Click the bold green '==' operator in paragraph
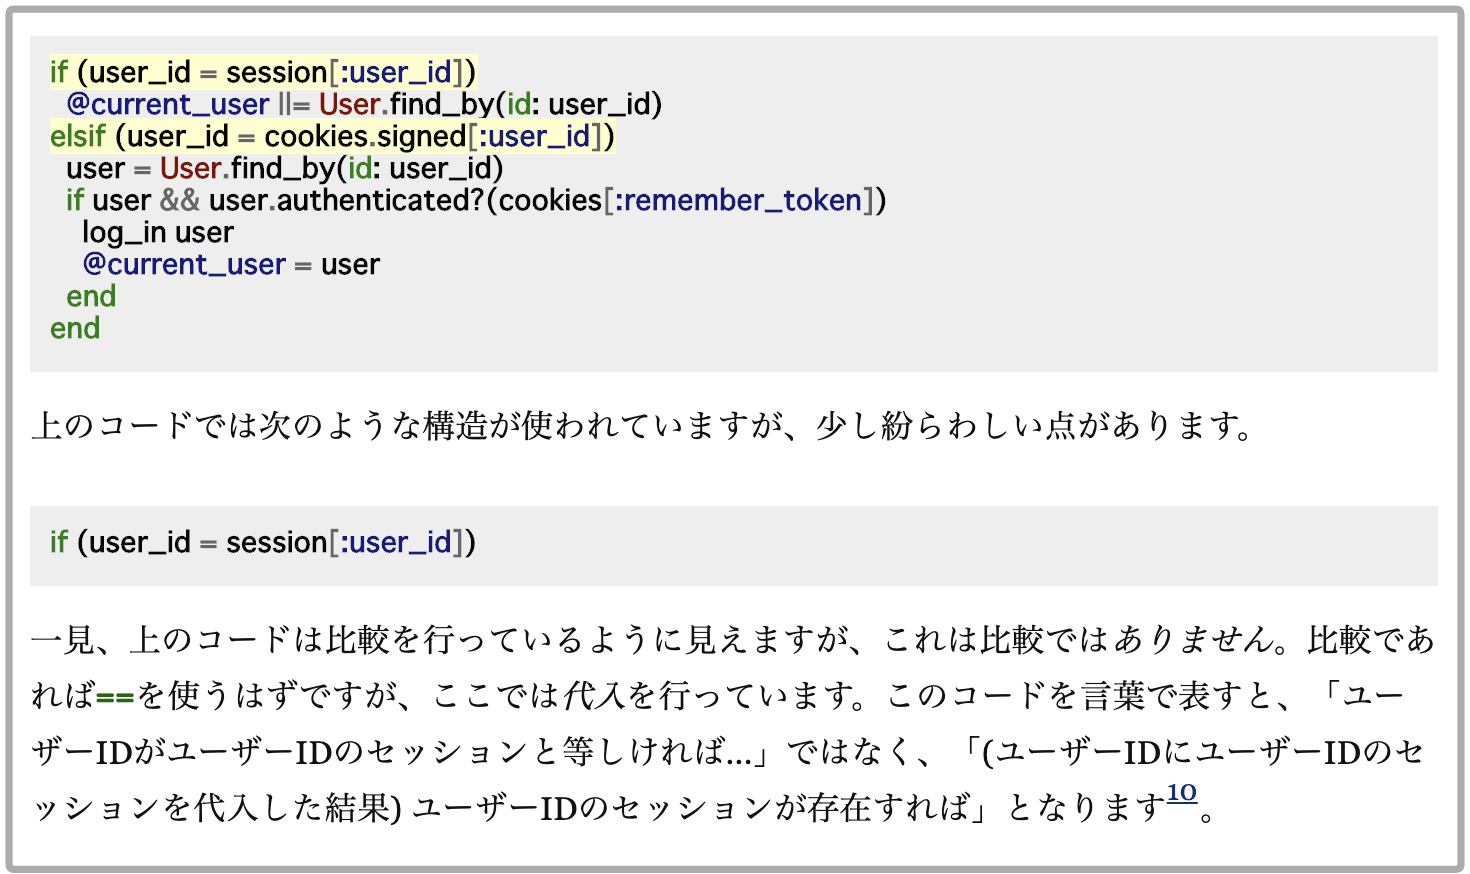Screen dimensions: 1470x874 (x=115, y=695)
